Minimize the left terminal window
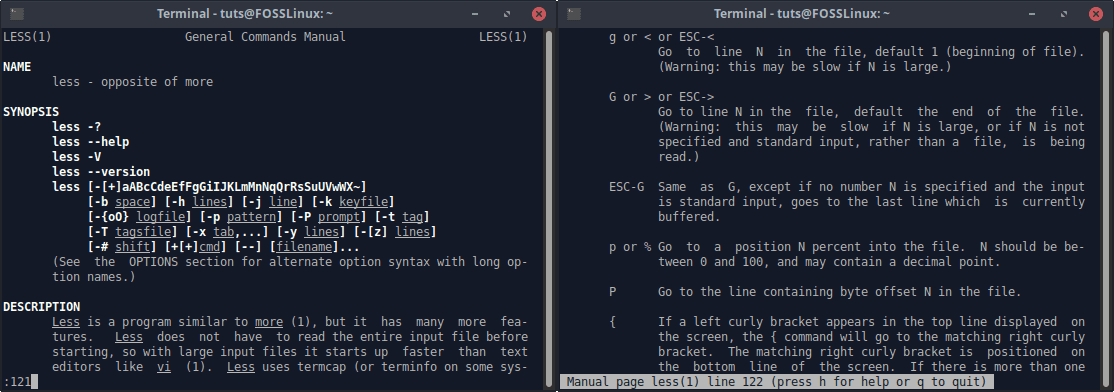 (x=474, y=13)
